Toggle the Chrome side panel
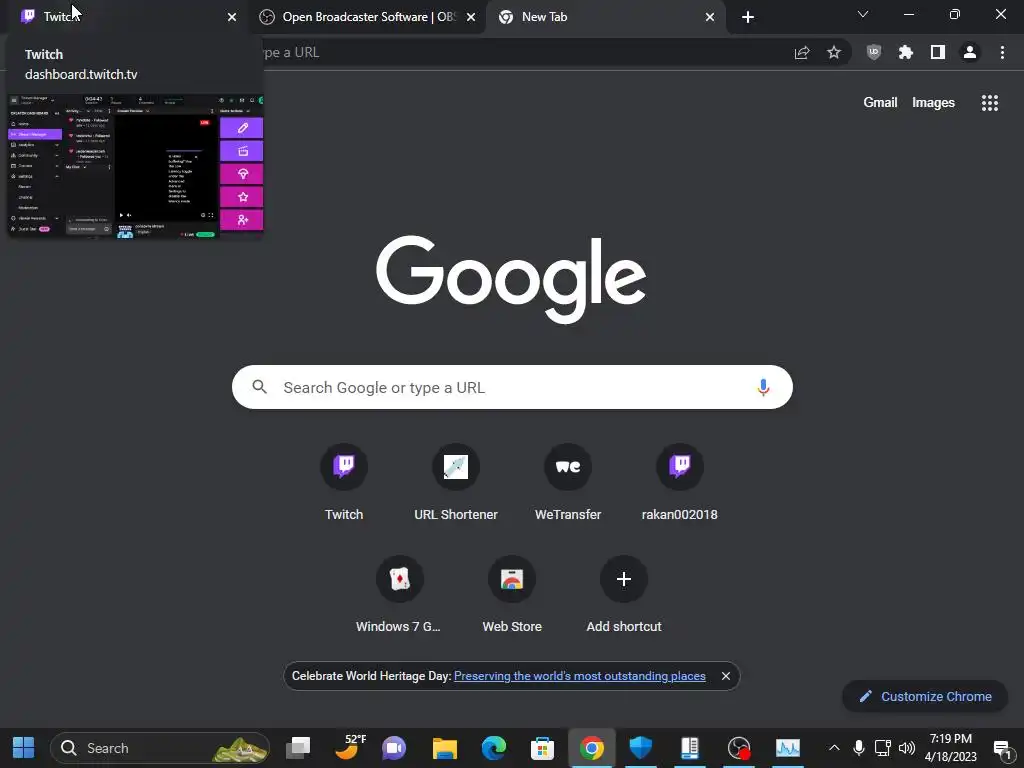The width and height of the screenshot is (1024, 768). (938, 53)
